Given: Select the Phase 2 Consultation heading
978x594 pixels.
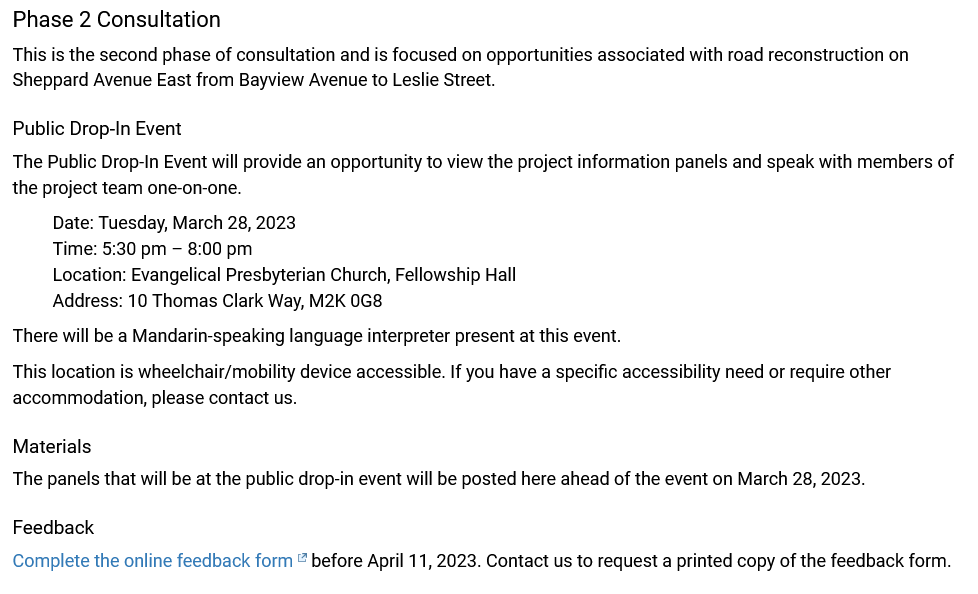Looking at the screenshot, I should point(117,20).
